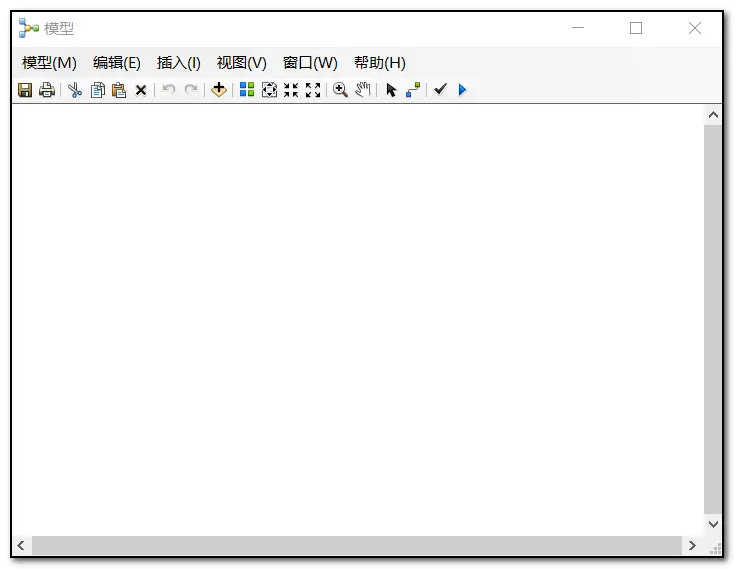Redo action with the redo arrow
735x569 pixels.
pos(191,89)
